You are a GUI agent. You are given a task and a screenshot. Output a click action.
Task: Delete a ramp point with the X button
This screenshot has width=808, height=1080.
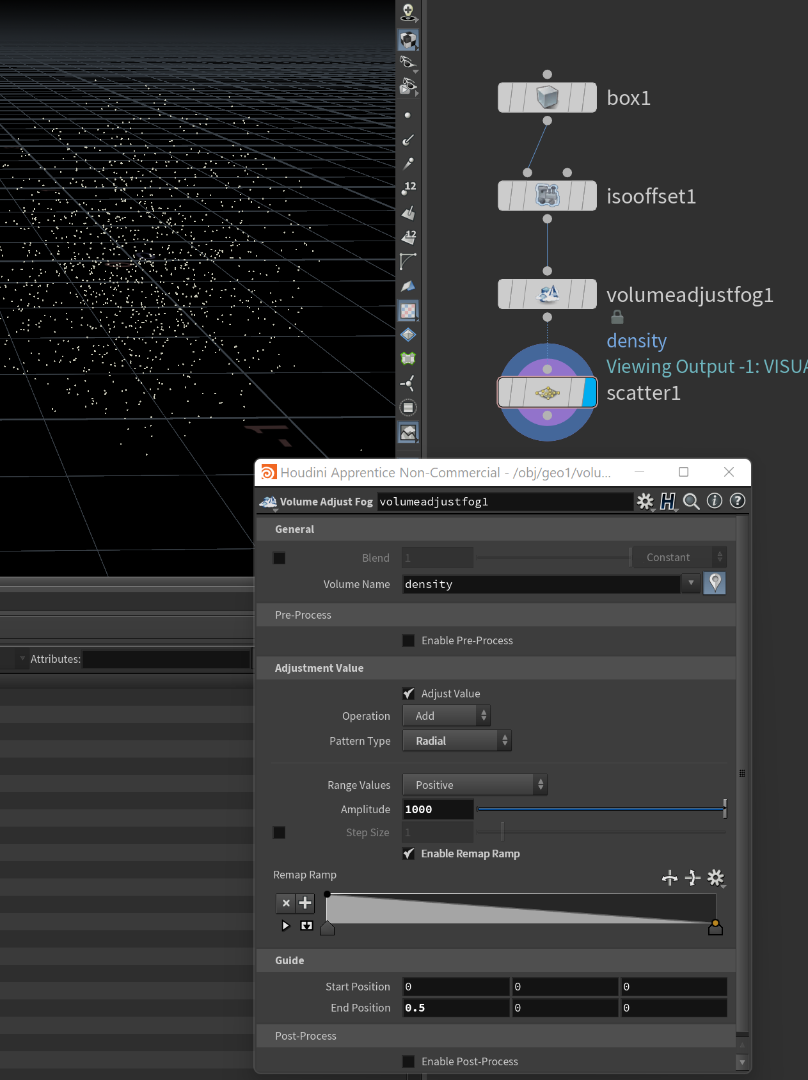point(285,902)
